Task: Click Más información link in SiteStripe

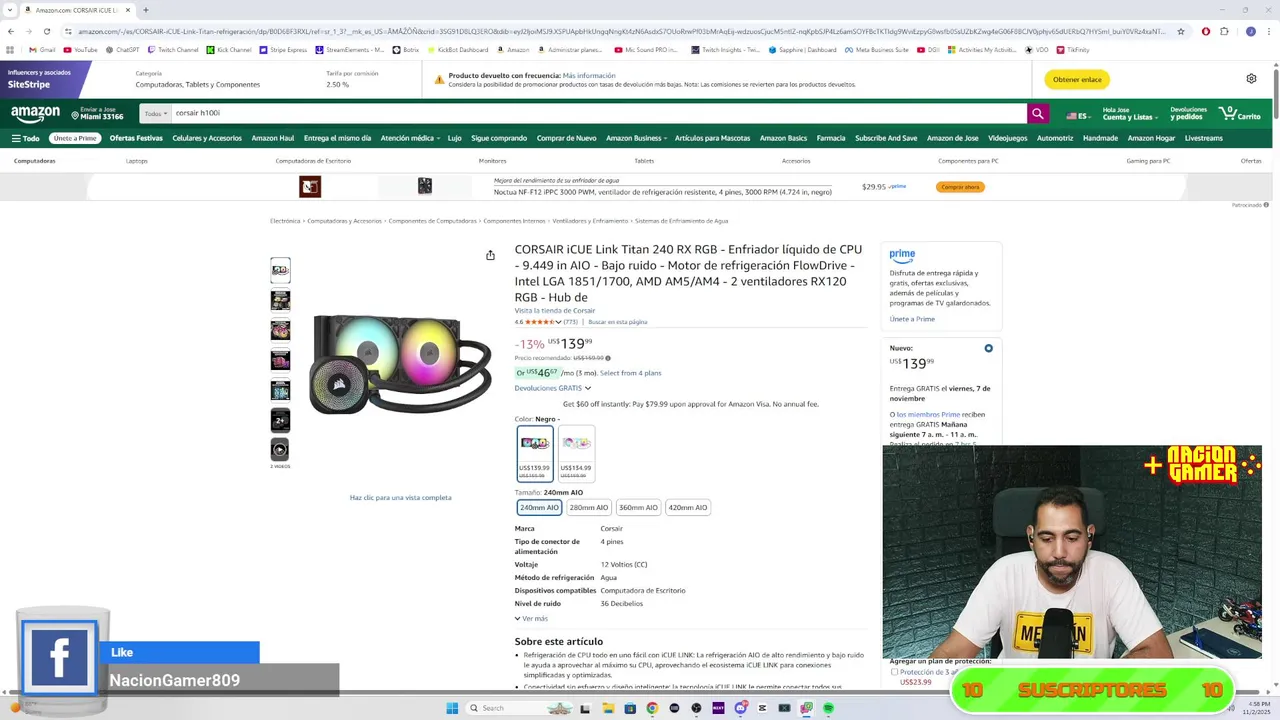Action: (589, 76)
